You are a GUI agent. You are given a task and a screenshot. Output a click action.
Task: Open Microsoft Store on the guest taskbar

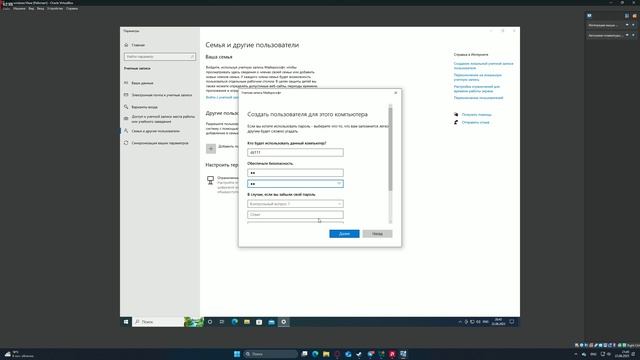click(x=259, y=322)
